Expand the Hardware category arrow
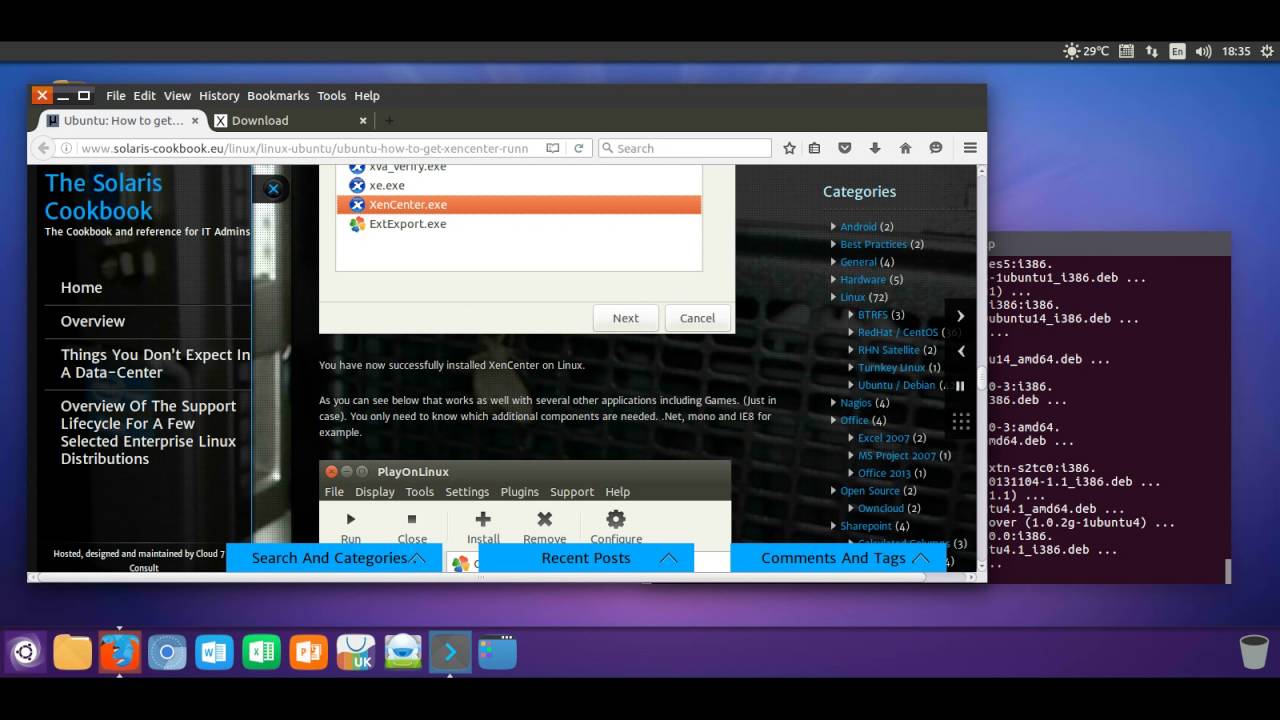This screenshot has width=1280, height=720. (833, 280)
